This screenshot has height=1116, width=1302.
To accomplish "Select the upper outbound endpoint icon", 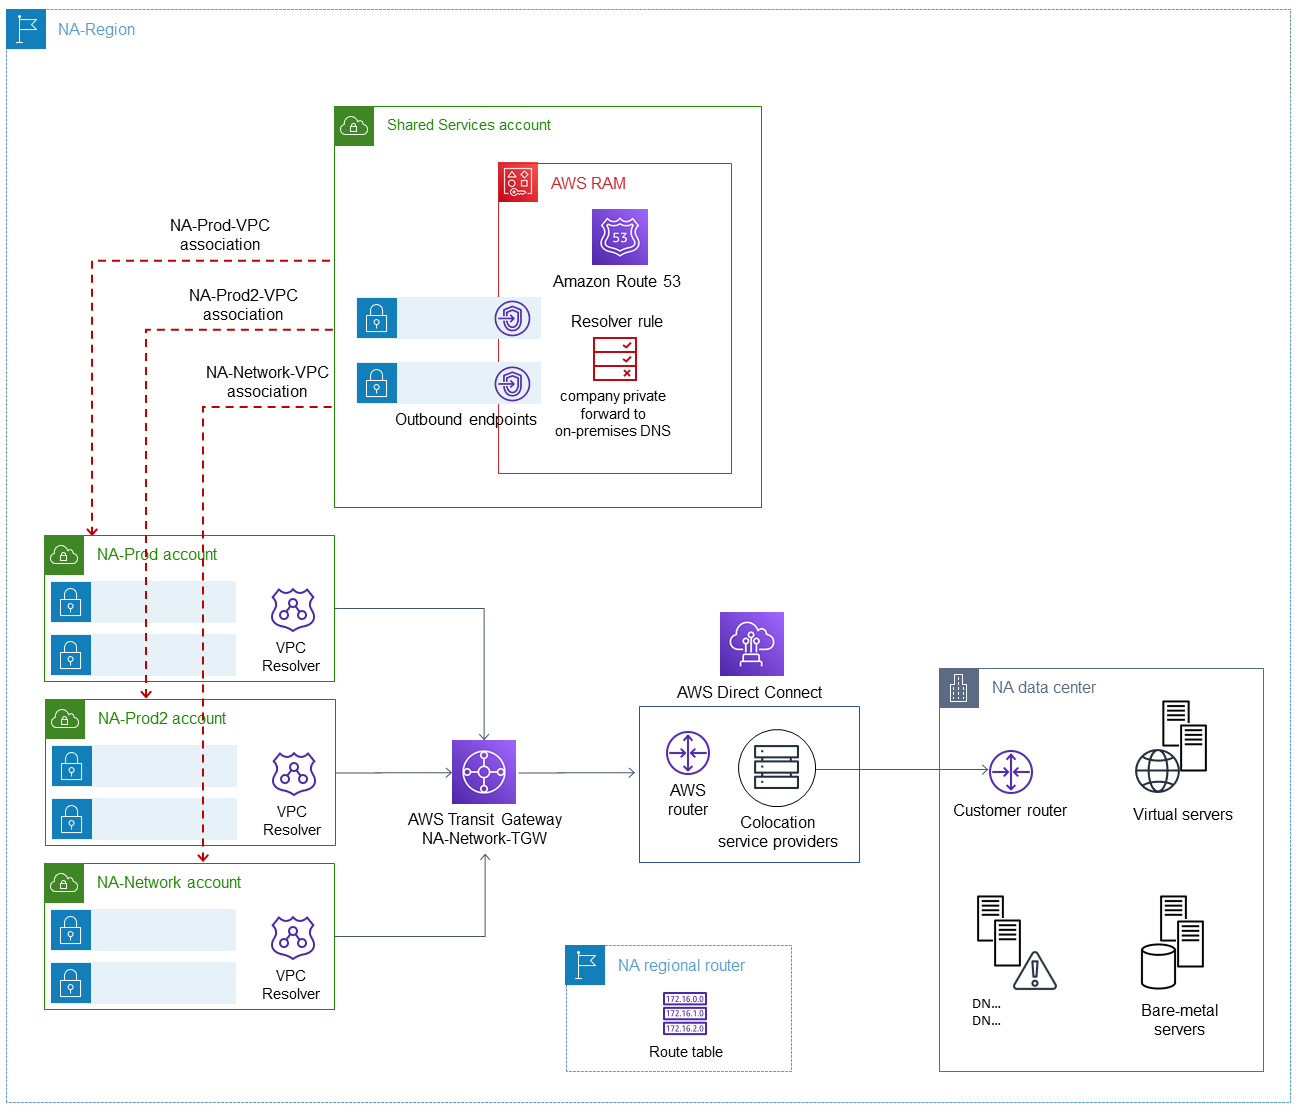I will 512,318.
